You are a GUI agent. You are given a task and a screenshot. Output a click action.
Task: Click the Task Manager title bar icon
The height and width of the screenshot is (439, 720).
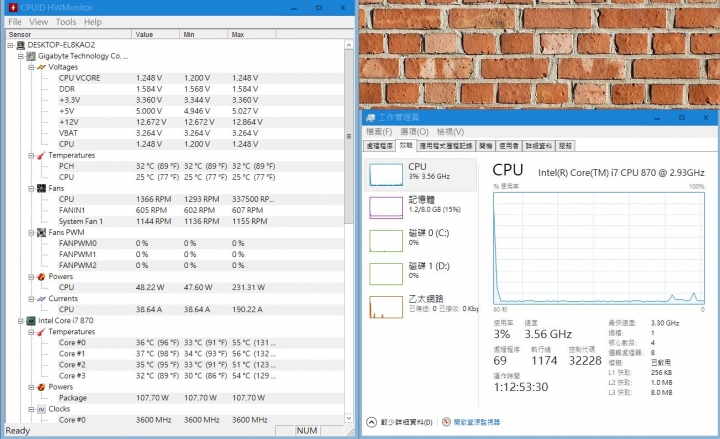click(x=371, y=118)
